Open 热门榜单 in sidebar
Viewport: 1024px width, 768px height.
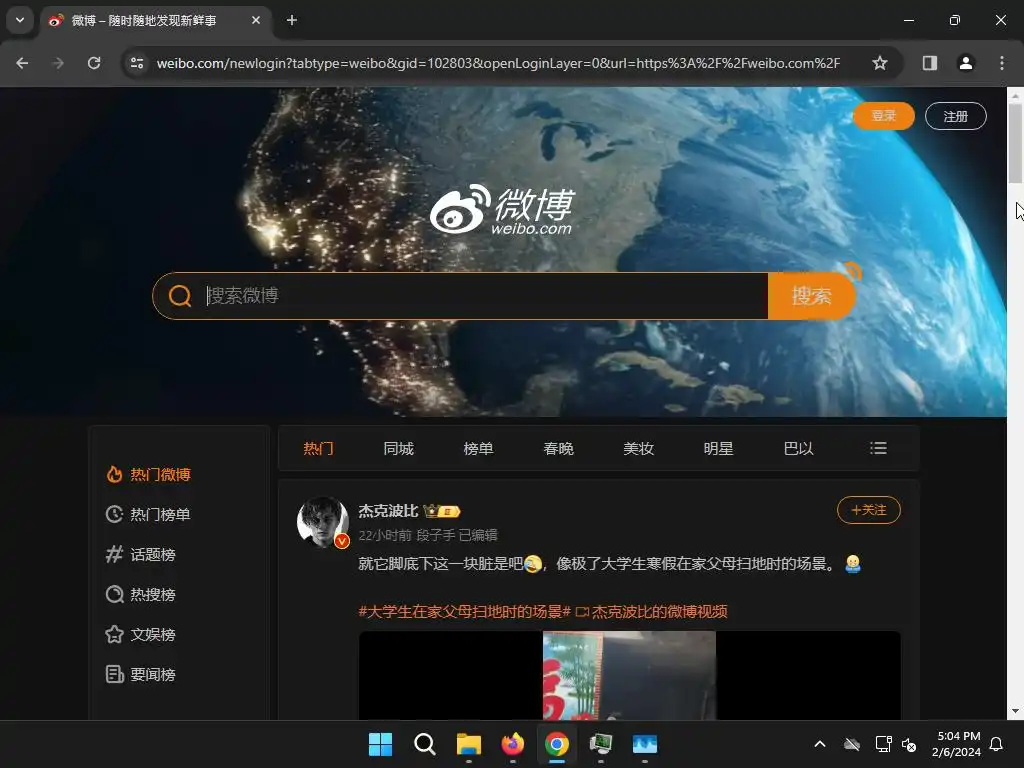click(149, 515)
